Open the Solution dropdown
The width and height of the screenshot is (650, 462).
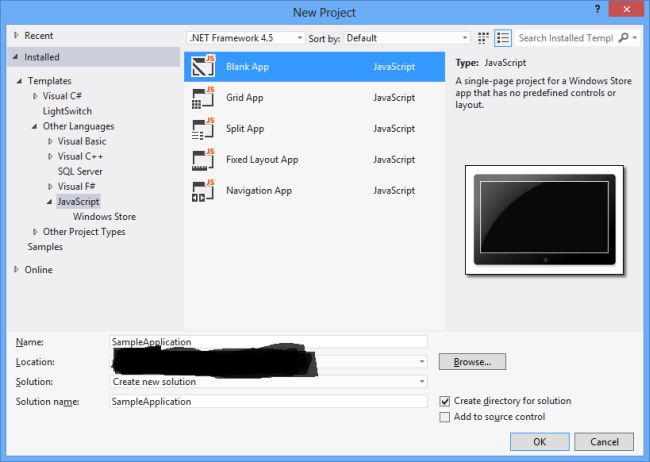pos(268,382)
